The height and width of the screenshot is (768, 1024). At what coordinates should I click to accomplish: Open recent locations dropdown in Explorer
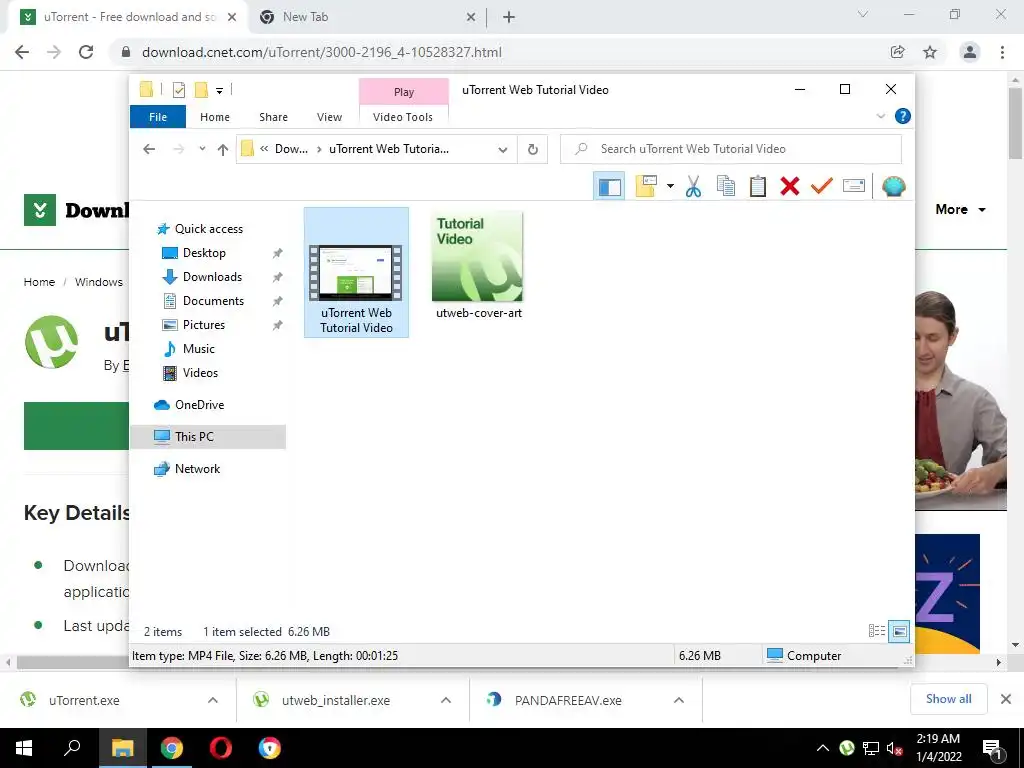[202, 149]
